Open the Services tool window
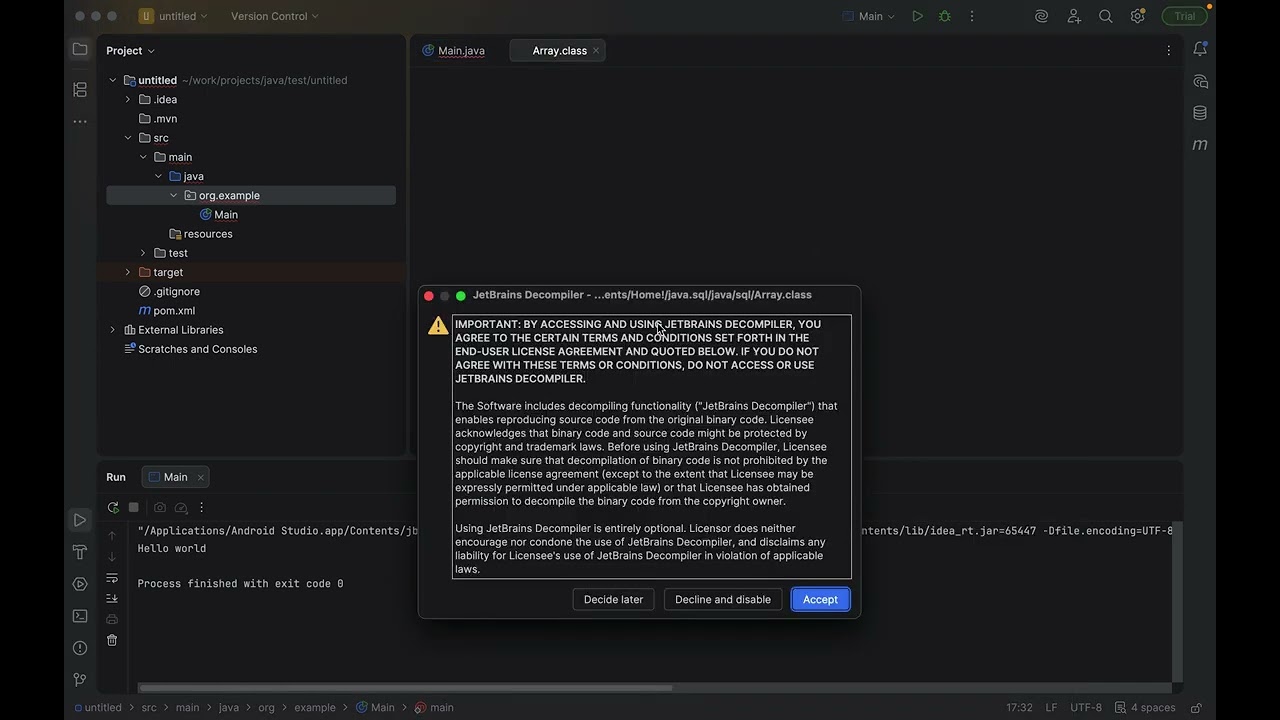The width and height of the screenshot is (1280, 720). [80, 584]
